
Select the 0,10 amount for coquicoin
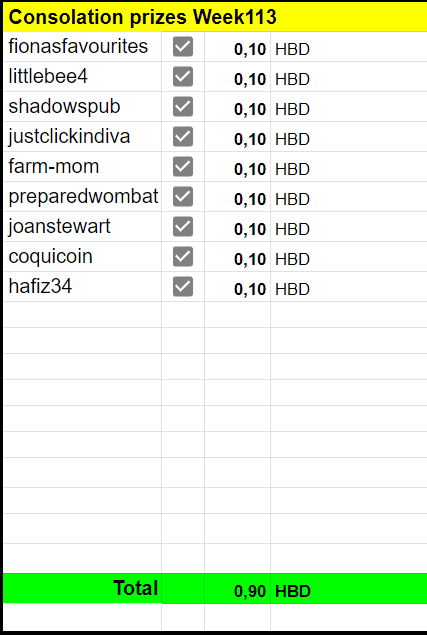coord(237,257)
